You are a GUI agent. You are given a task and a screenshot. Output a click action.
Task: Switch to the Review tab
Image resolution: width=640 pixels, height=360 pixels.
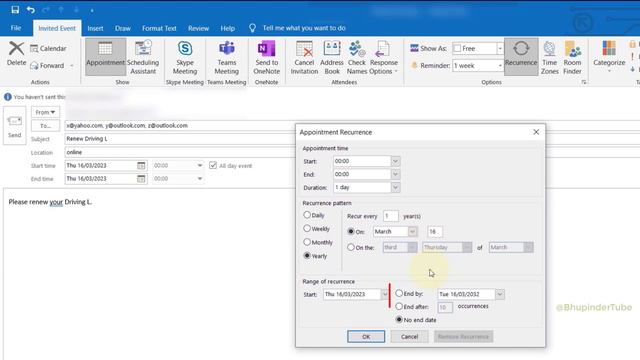(198, 28)
